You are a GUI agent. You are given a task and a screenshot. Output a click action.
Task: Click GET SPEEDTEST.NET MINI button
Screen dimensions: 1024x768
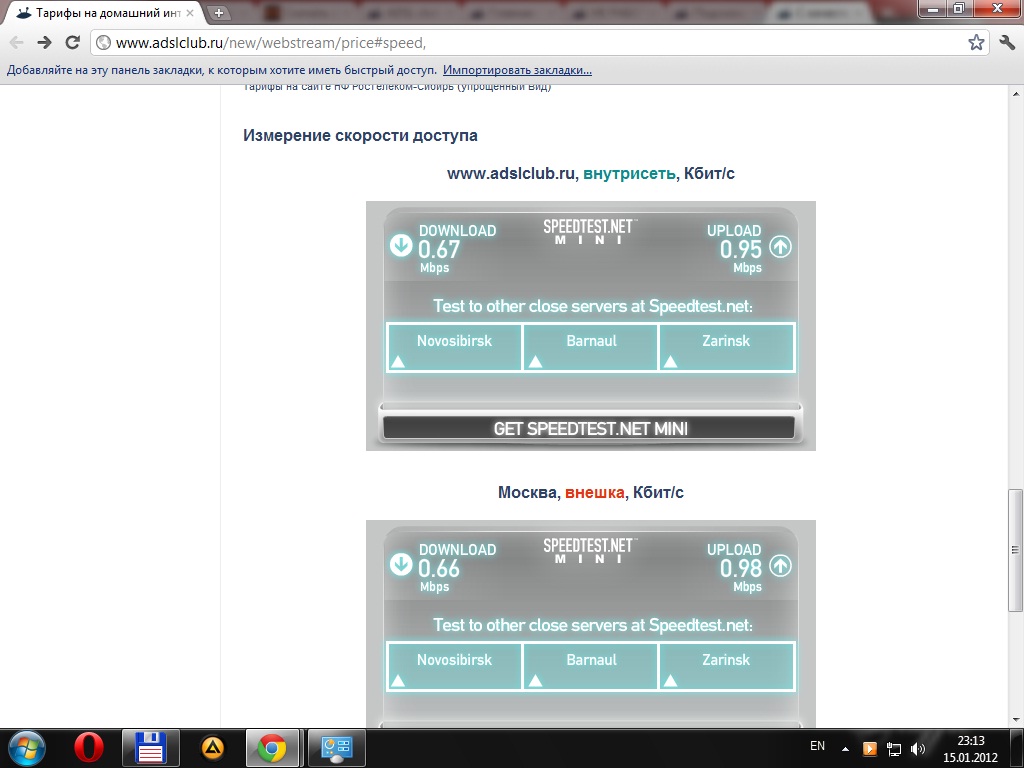point(590,428)
